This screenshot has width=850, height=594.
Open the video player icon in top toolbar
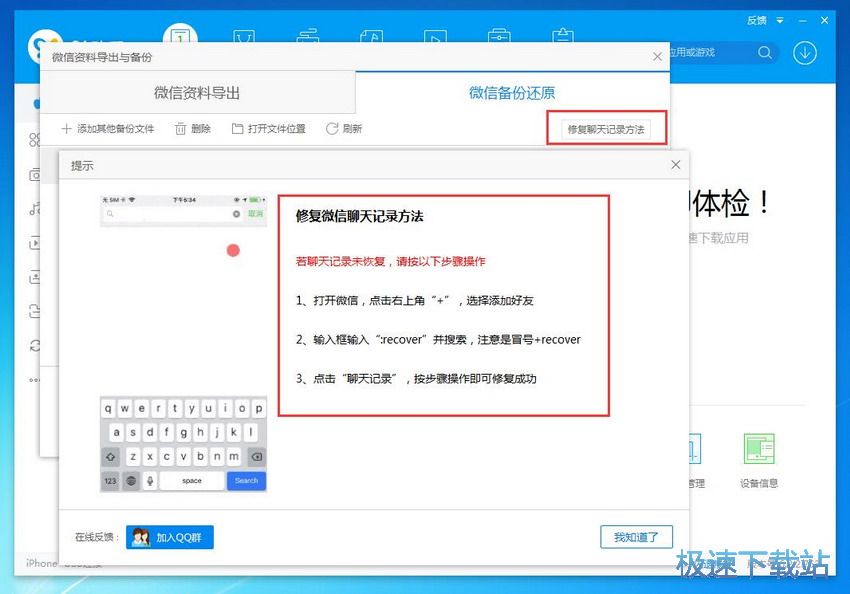click(x=435, y=37)
